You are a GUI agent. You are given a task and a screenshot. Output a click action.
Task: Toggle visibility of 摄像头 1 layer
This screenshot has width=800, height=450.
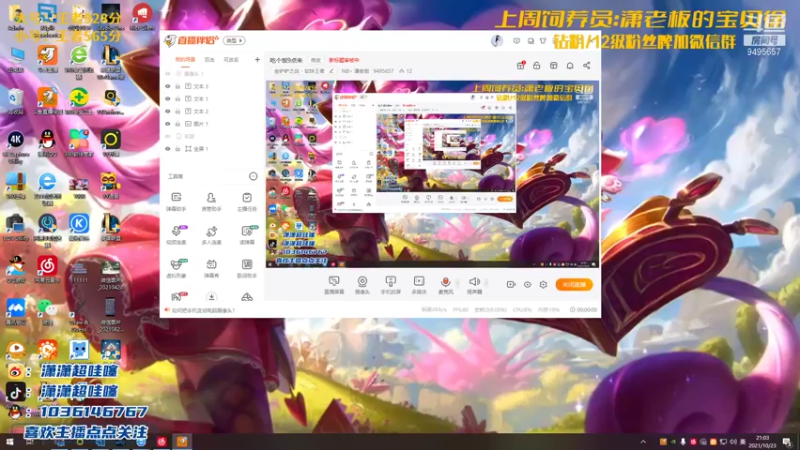(167, 73)
